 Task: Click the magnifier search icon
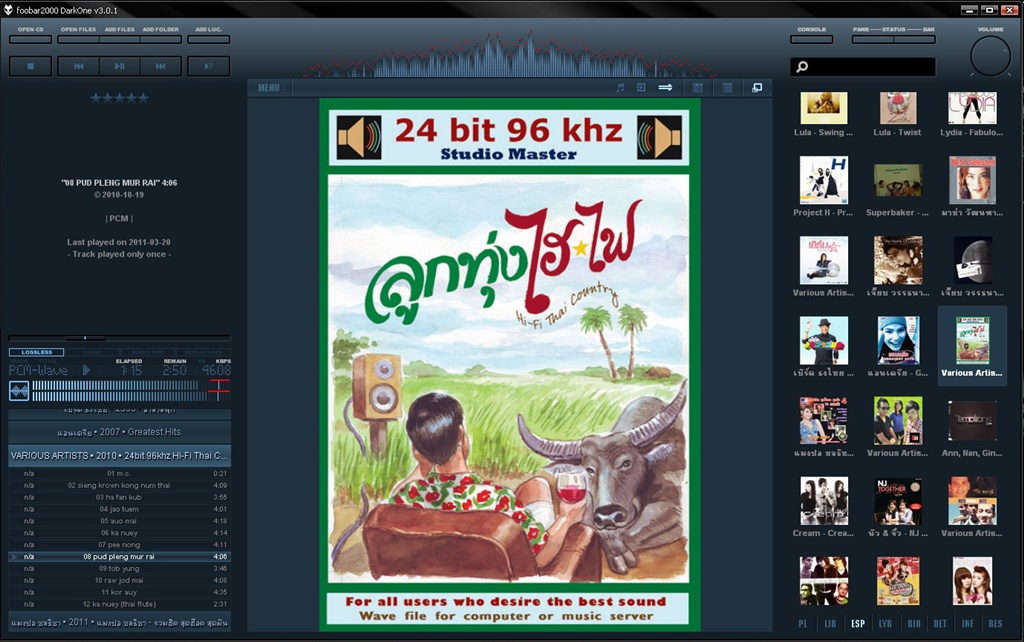803,67
